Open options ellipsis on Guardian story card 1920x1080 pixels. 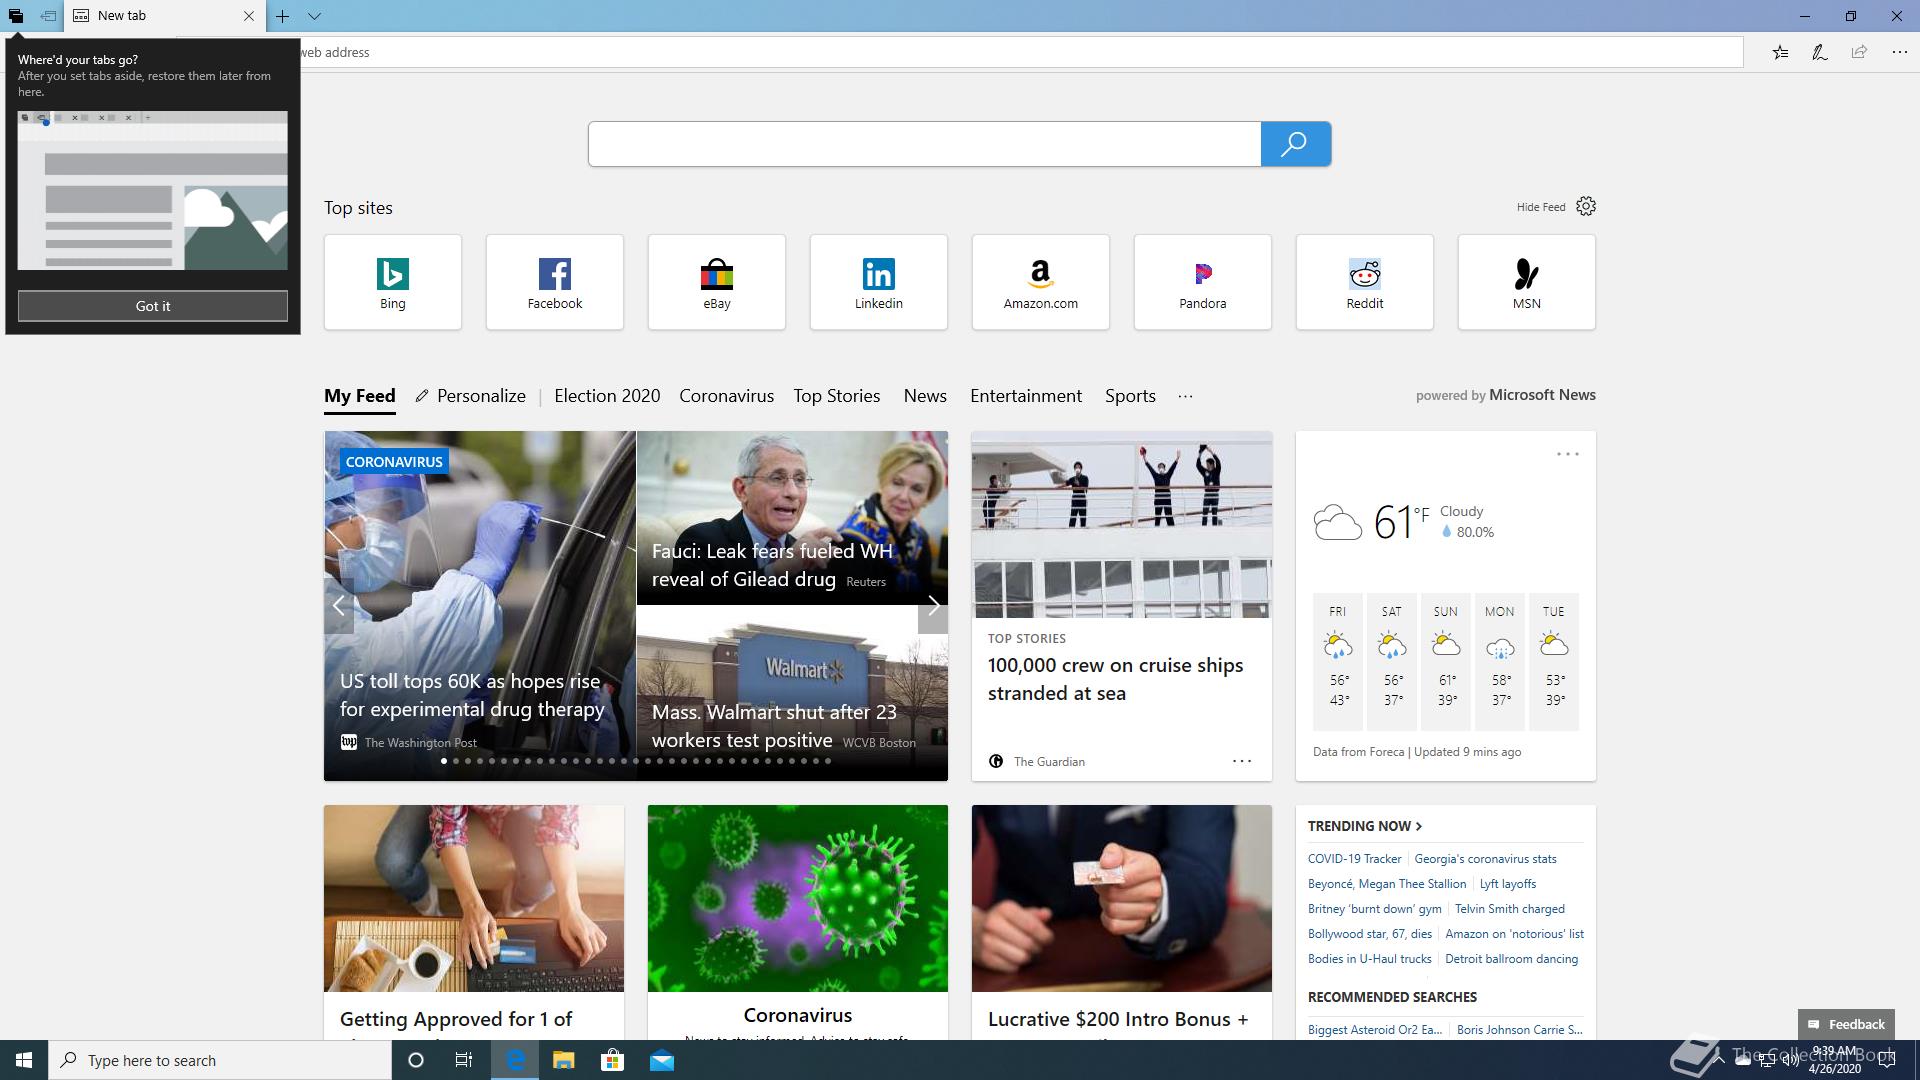1242,761
